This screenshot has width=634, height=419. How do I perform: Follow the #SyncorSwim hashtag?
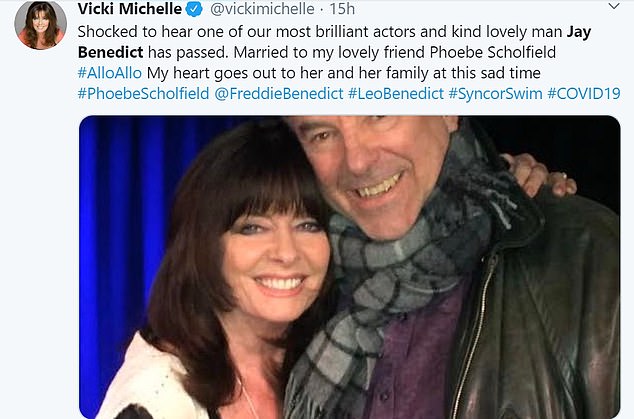[495, 93]
